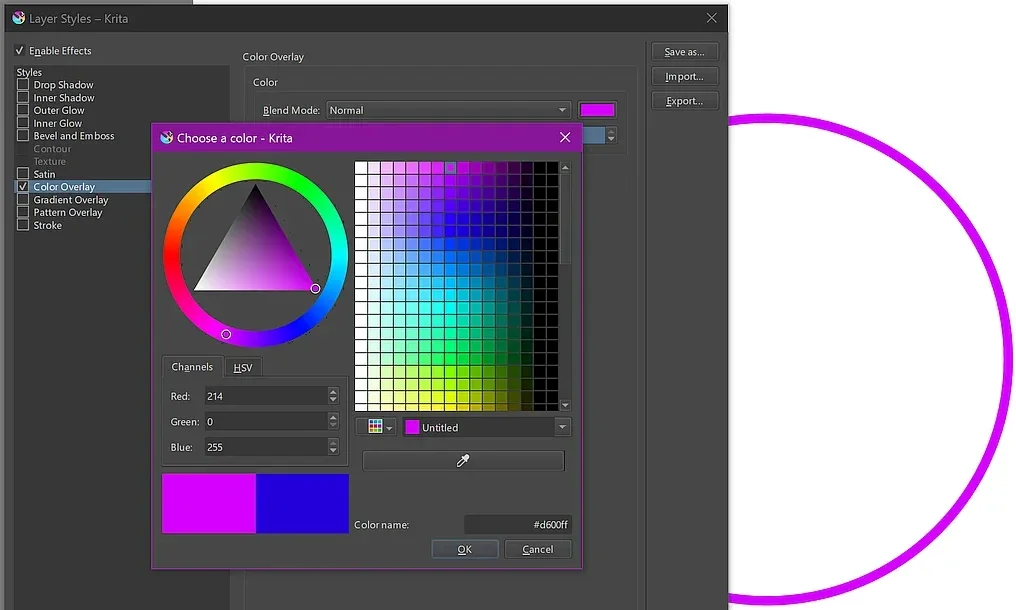The image size is (1016, 610).
Task: Click the Blue value input field
Action: point(266,447)
